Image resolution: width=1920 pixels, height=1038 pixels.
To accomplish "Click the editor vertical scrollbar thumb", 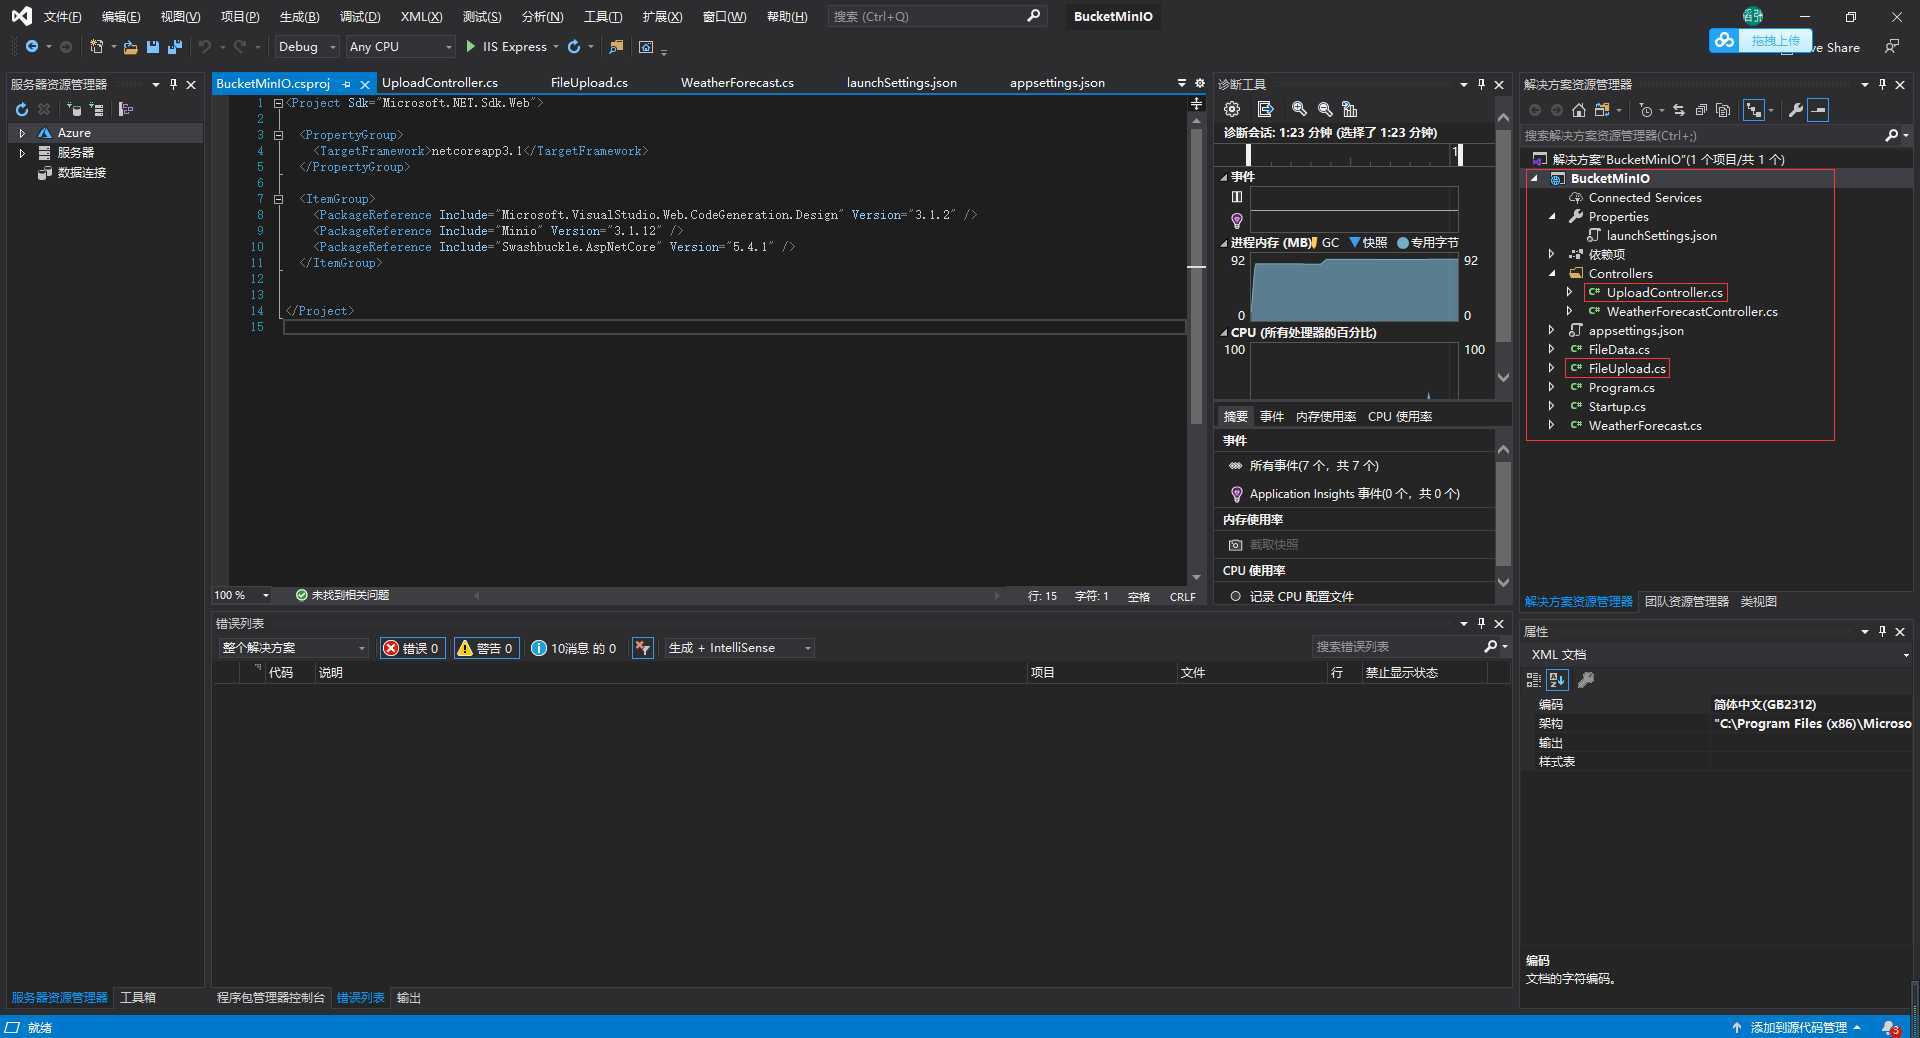I will (x=1196, y=275).
